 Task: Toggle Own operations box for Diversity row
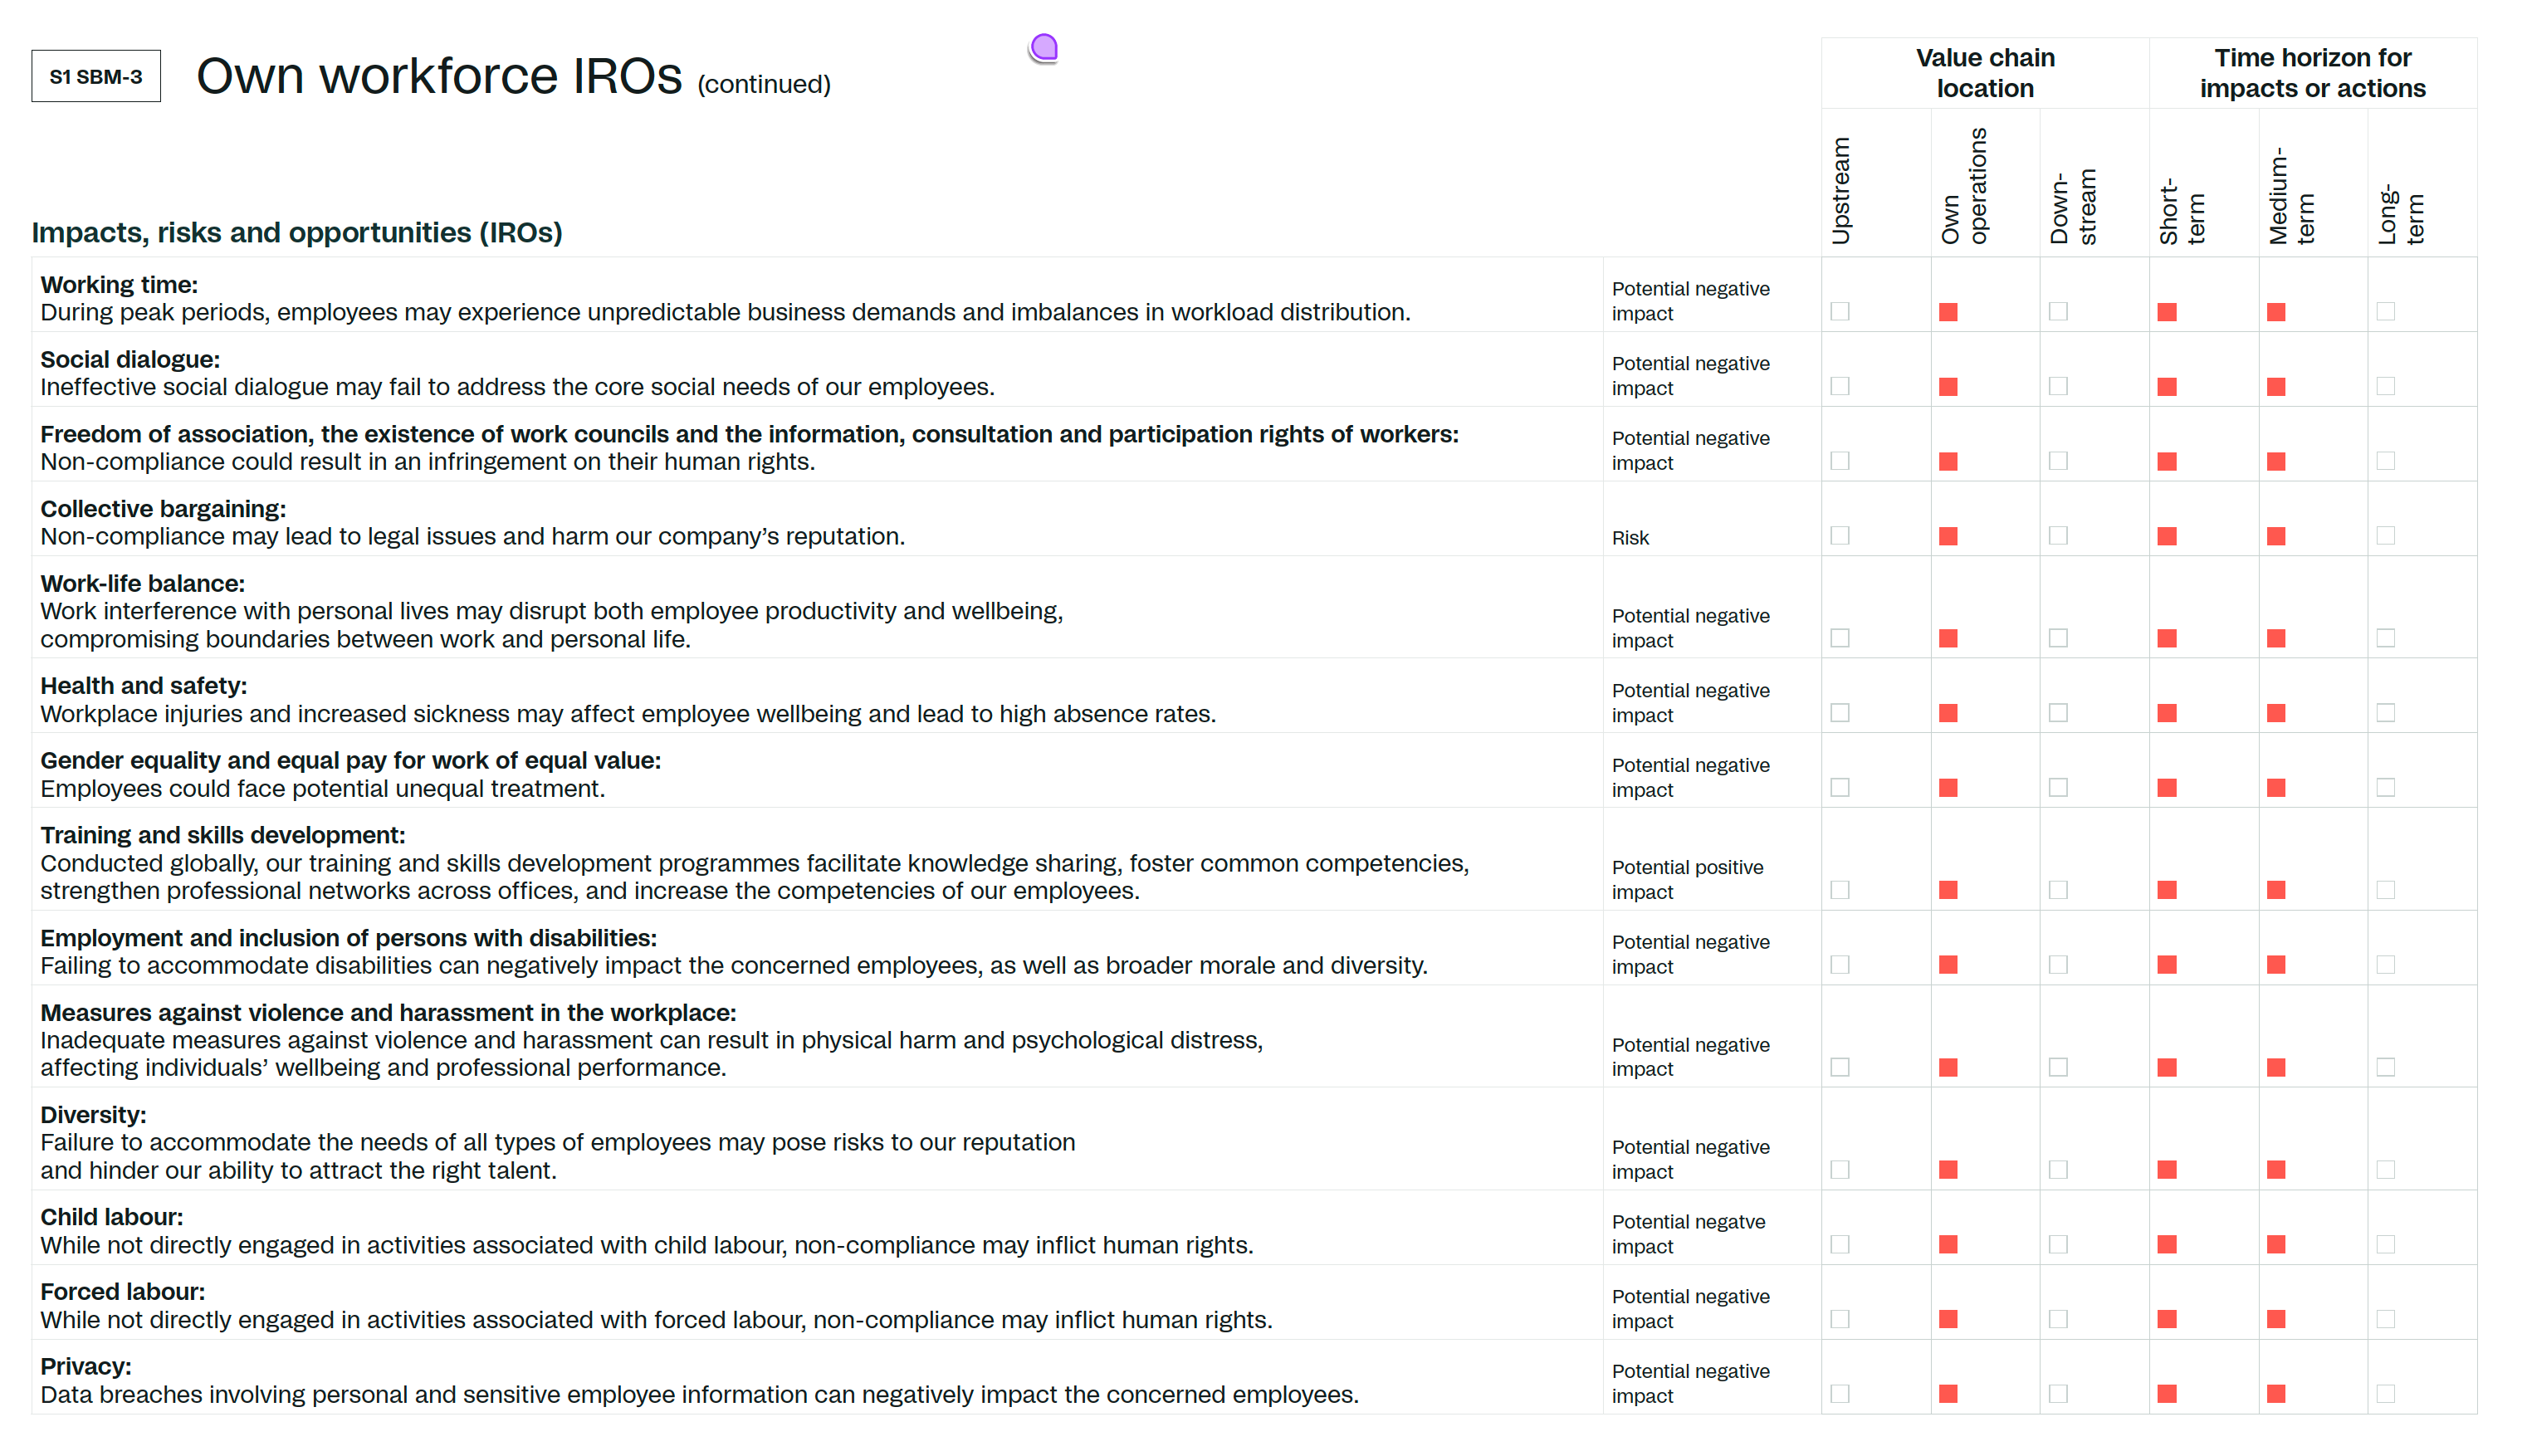click(1947, 1169)
